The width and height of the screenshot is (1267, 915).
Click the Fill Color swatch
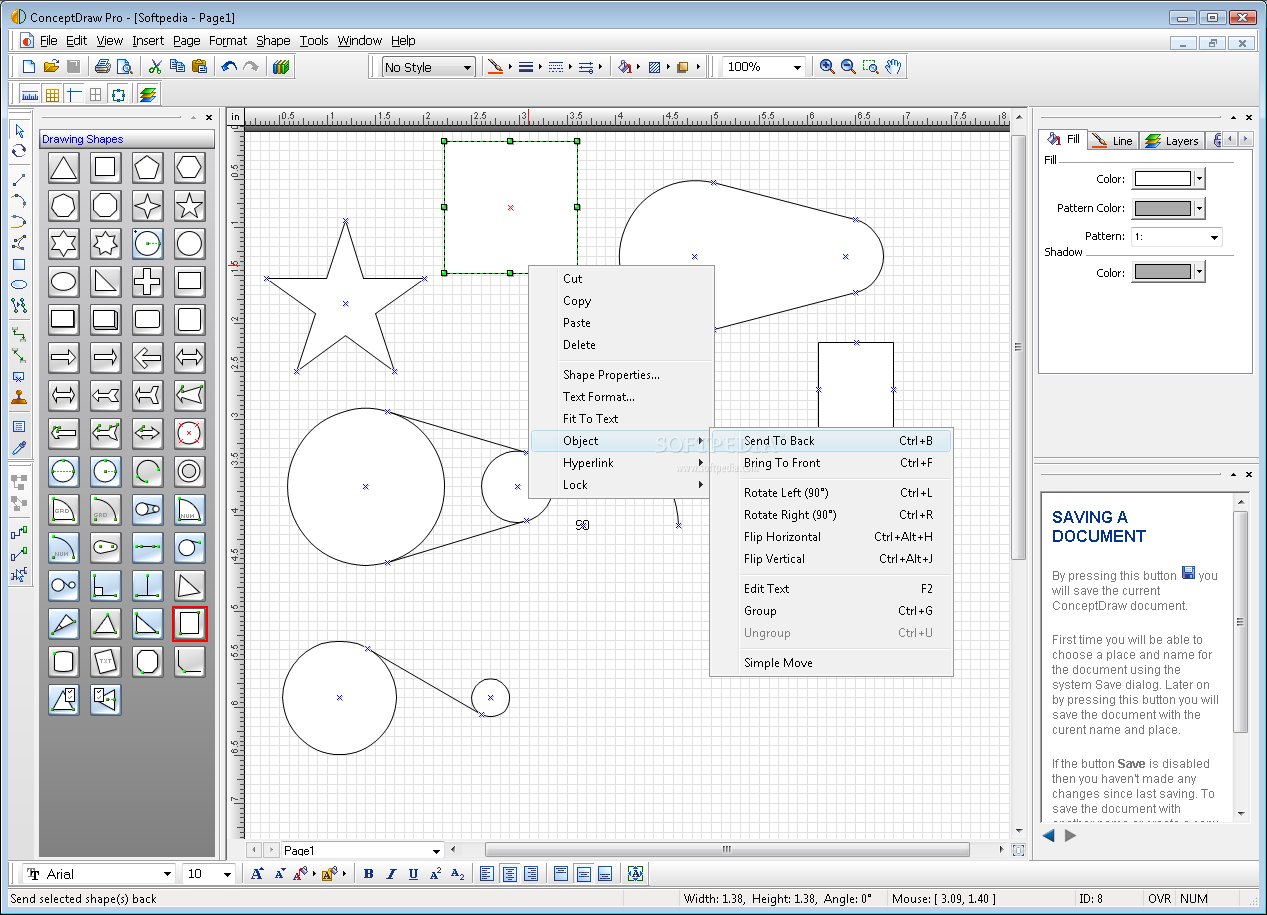pos(1163,179)
